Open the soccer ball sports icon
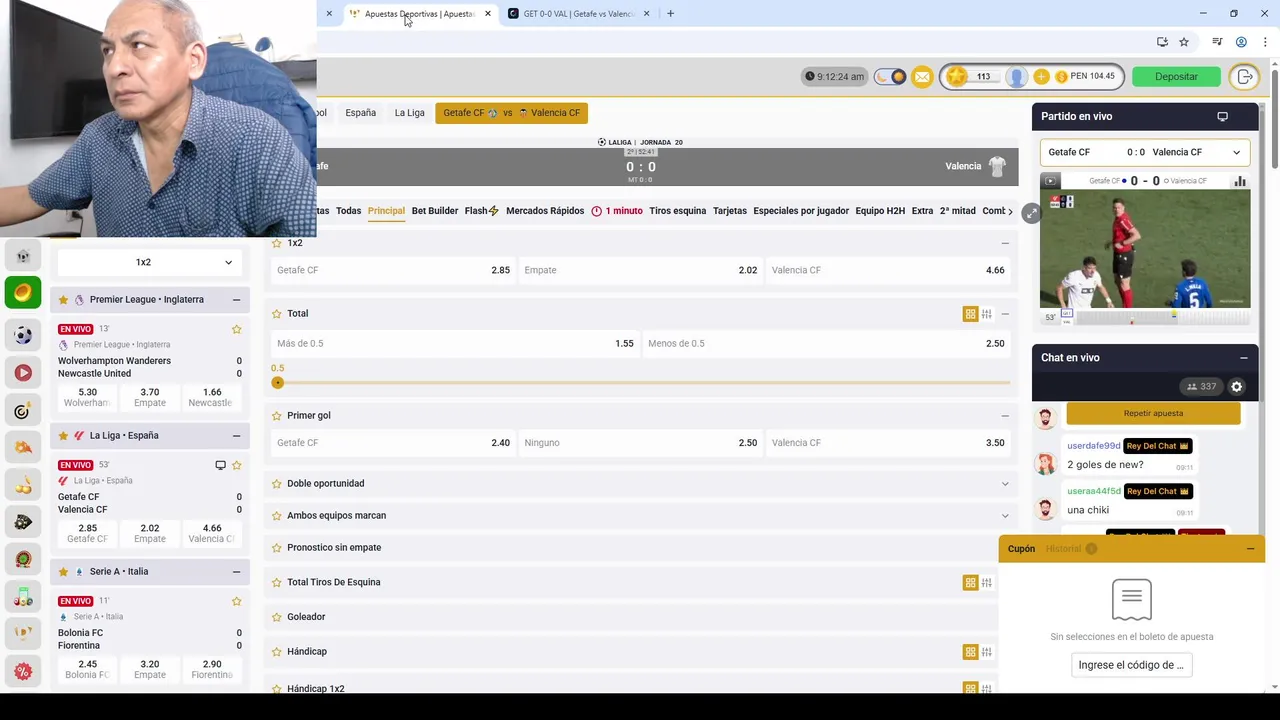The image size is (1280, 720). pyautogui.click(x=23, y=335)
